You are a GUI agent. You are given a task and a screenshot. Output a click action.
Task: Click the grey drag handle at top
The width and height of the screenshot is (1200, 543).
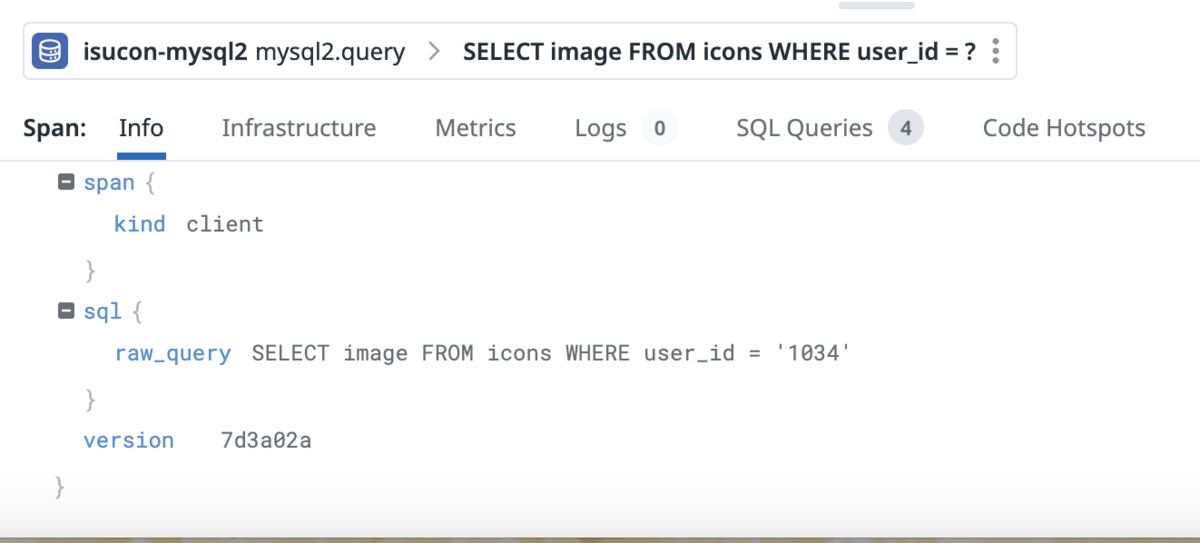click(x=876, y=5)
